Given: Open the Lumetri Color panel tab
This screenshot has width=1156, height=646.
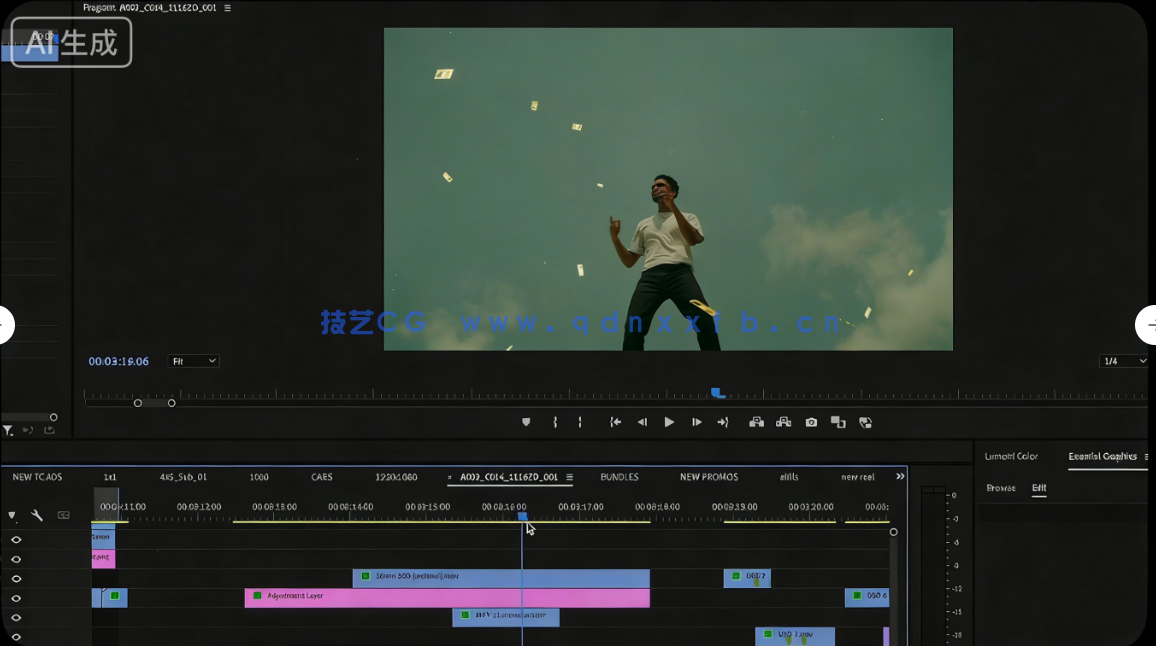Looking at the screenshot, I should coord(1011,457).
